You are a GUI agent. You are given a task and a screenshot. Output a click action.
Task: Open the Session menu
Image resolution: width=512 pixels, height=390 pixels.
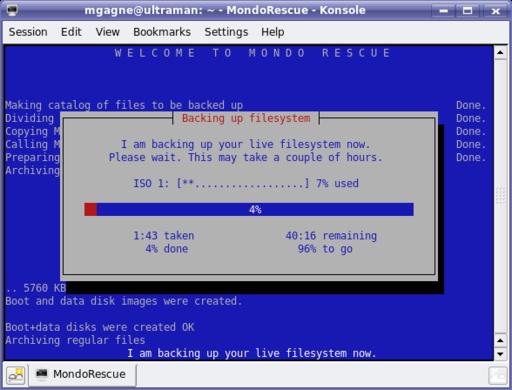(28, 32)
